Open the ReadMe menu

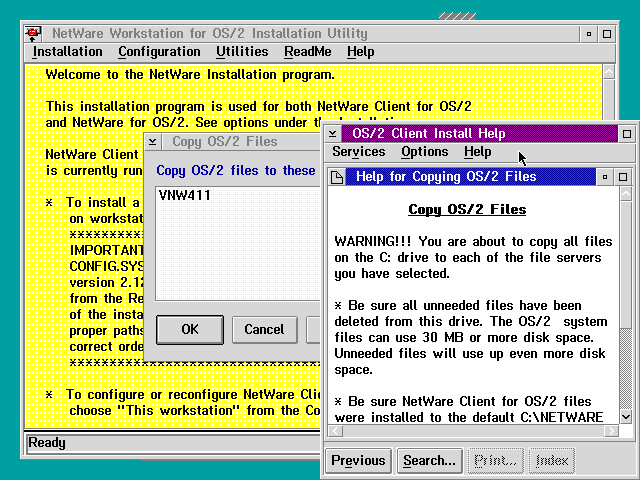tap(308, 52)
